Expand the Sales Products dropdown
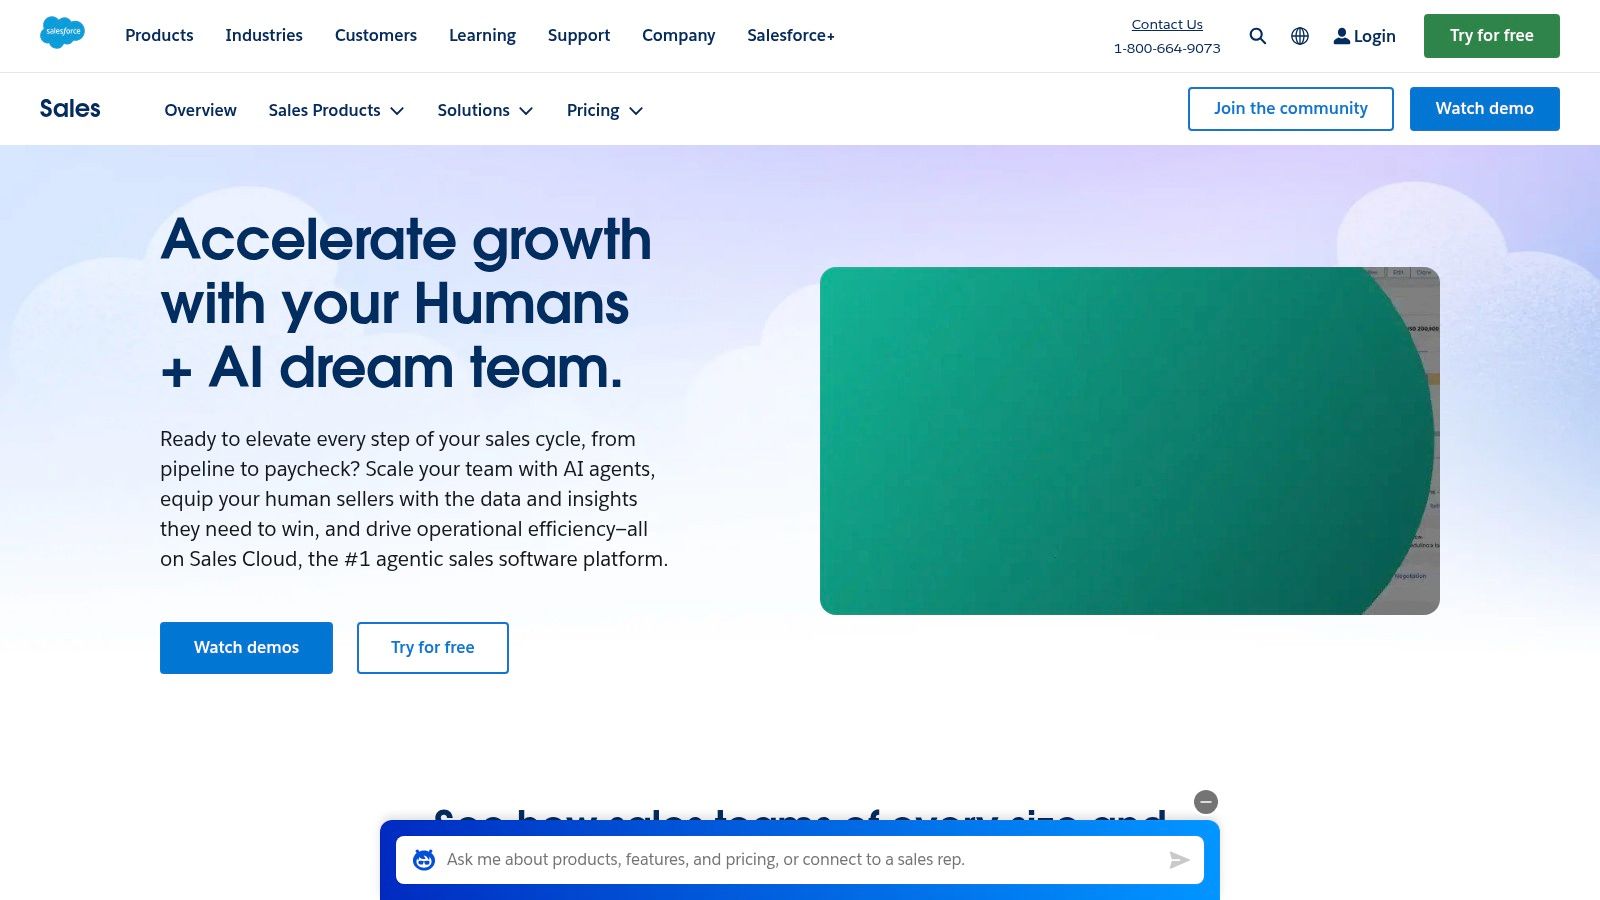The height and width of the screenshot is (900, 1600). pyautogui.click(x=336, y=110)
